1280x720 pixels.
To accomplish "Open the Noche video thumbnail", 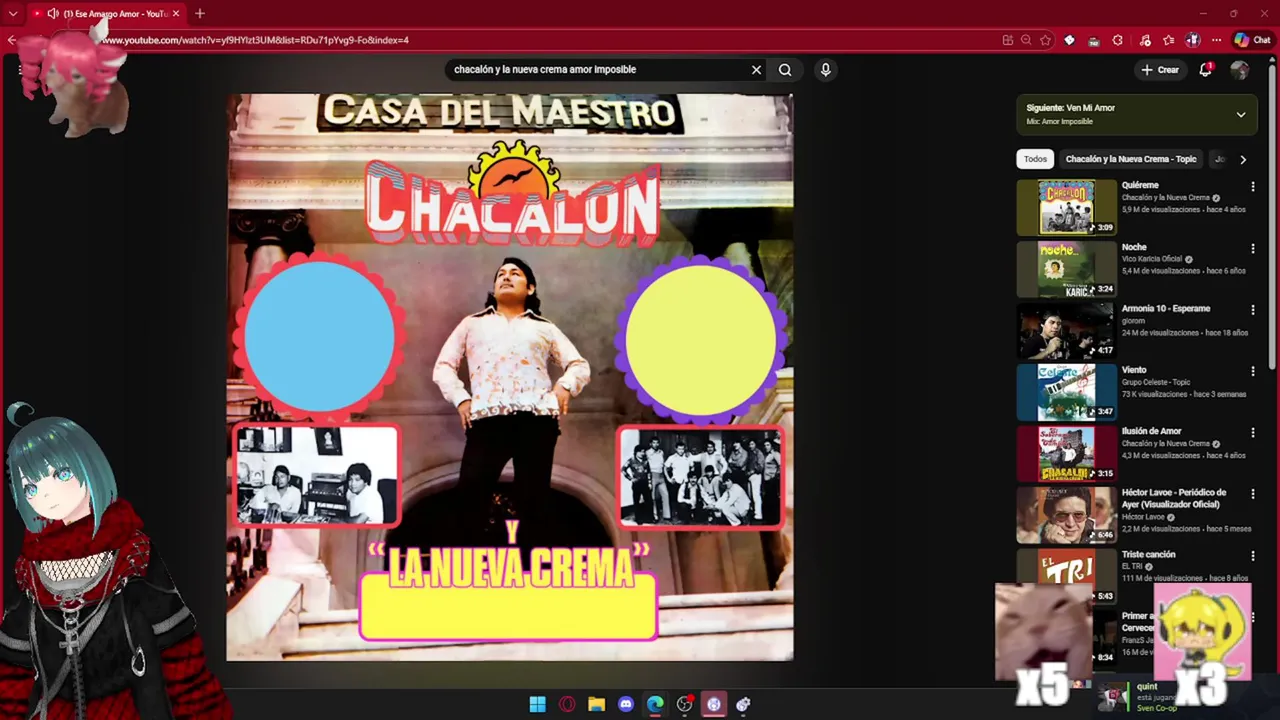I will coord(1066,269).
